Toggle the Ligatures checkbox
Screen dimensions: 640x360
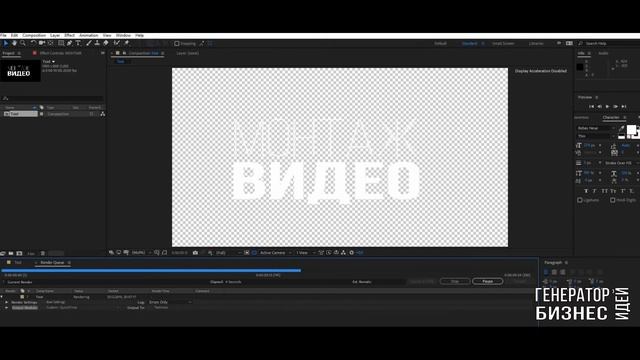(x=580, y=200)
